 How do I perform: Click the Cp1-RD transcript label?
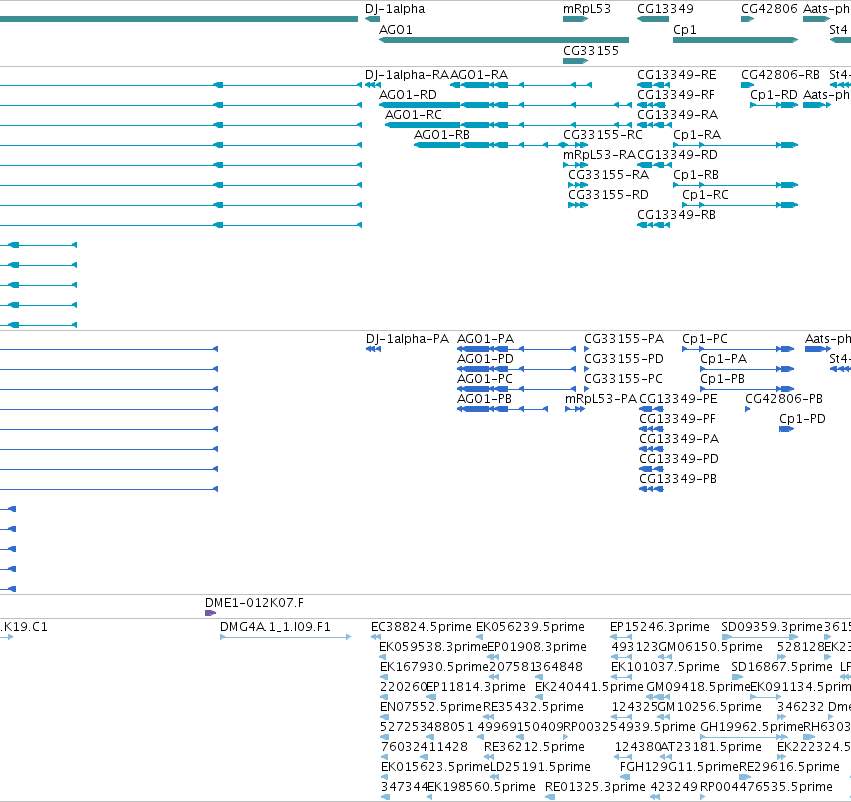tap(773, 94)
